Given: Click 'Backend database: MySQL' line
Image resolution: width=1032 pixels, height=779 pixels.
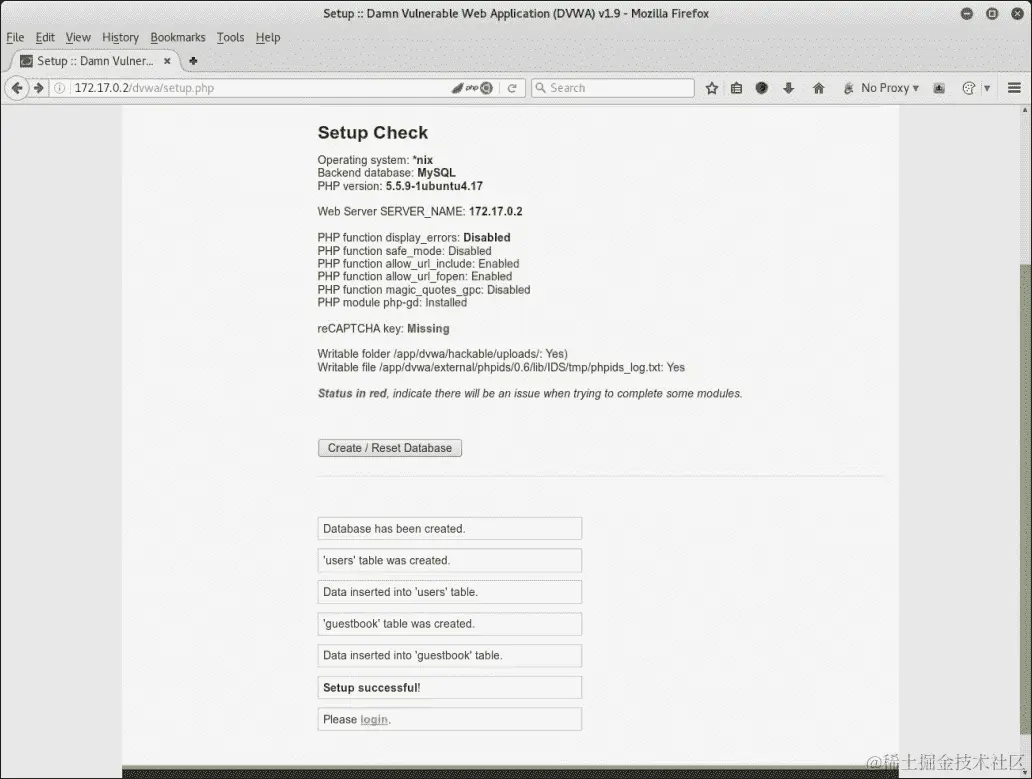Looking at the screenshot, I should 386,173.
